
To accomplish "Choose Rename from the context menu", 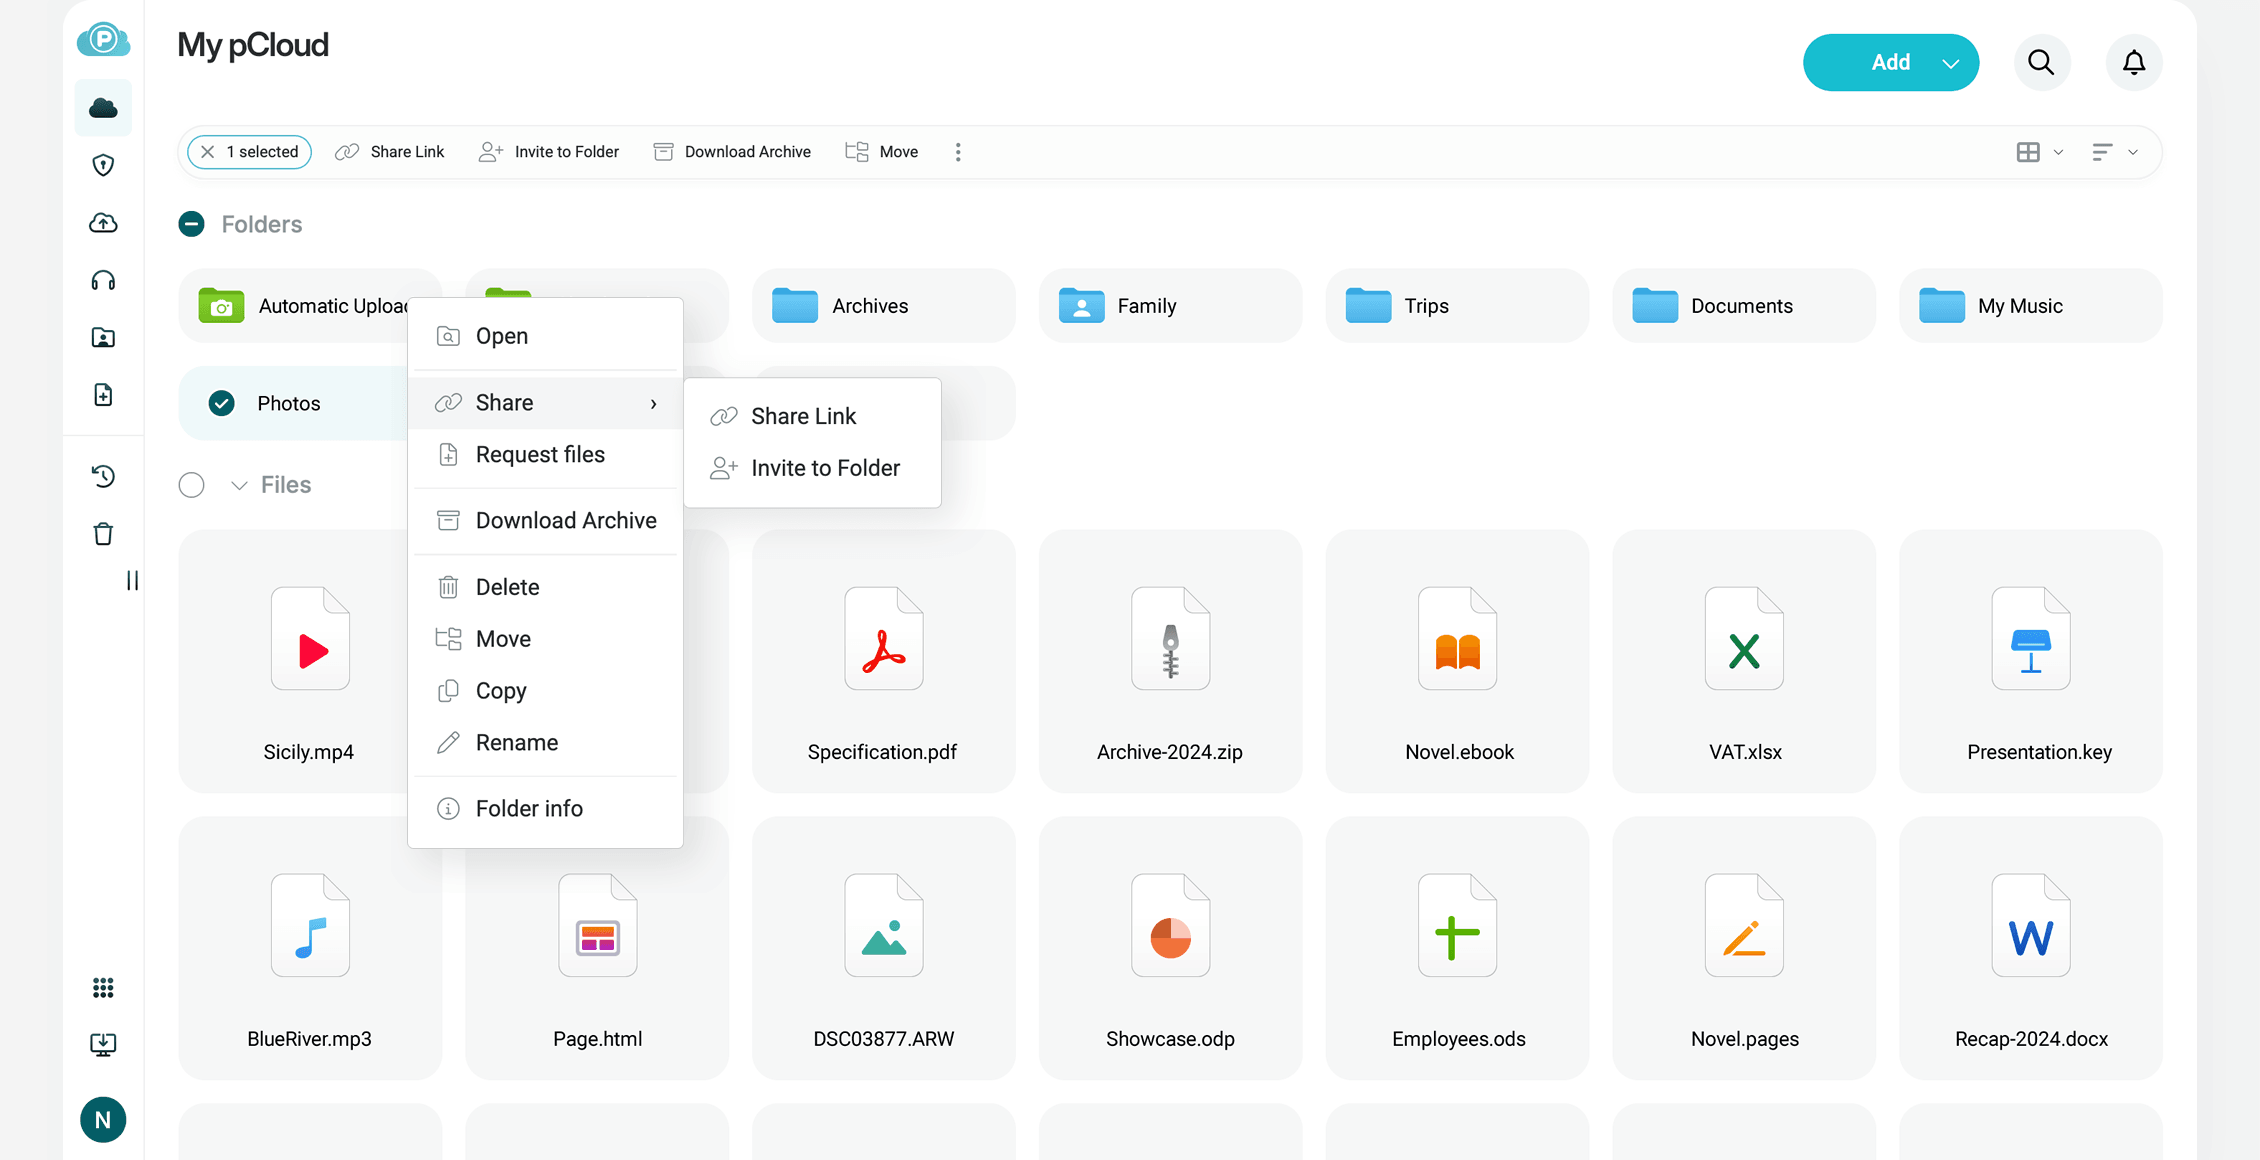I will 516,742.
